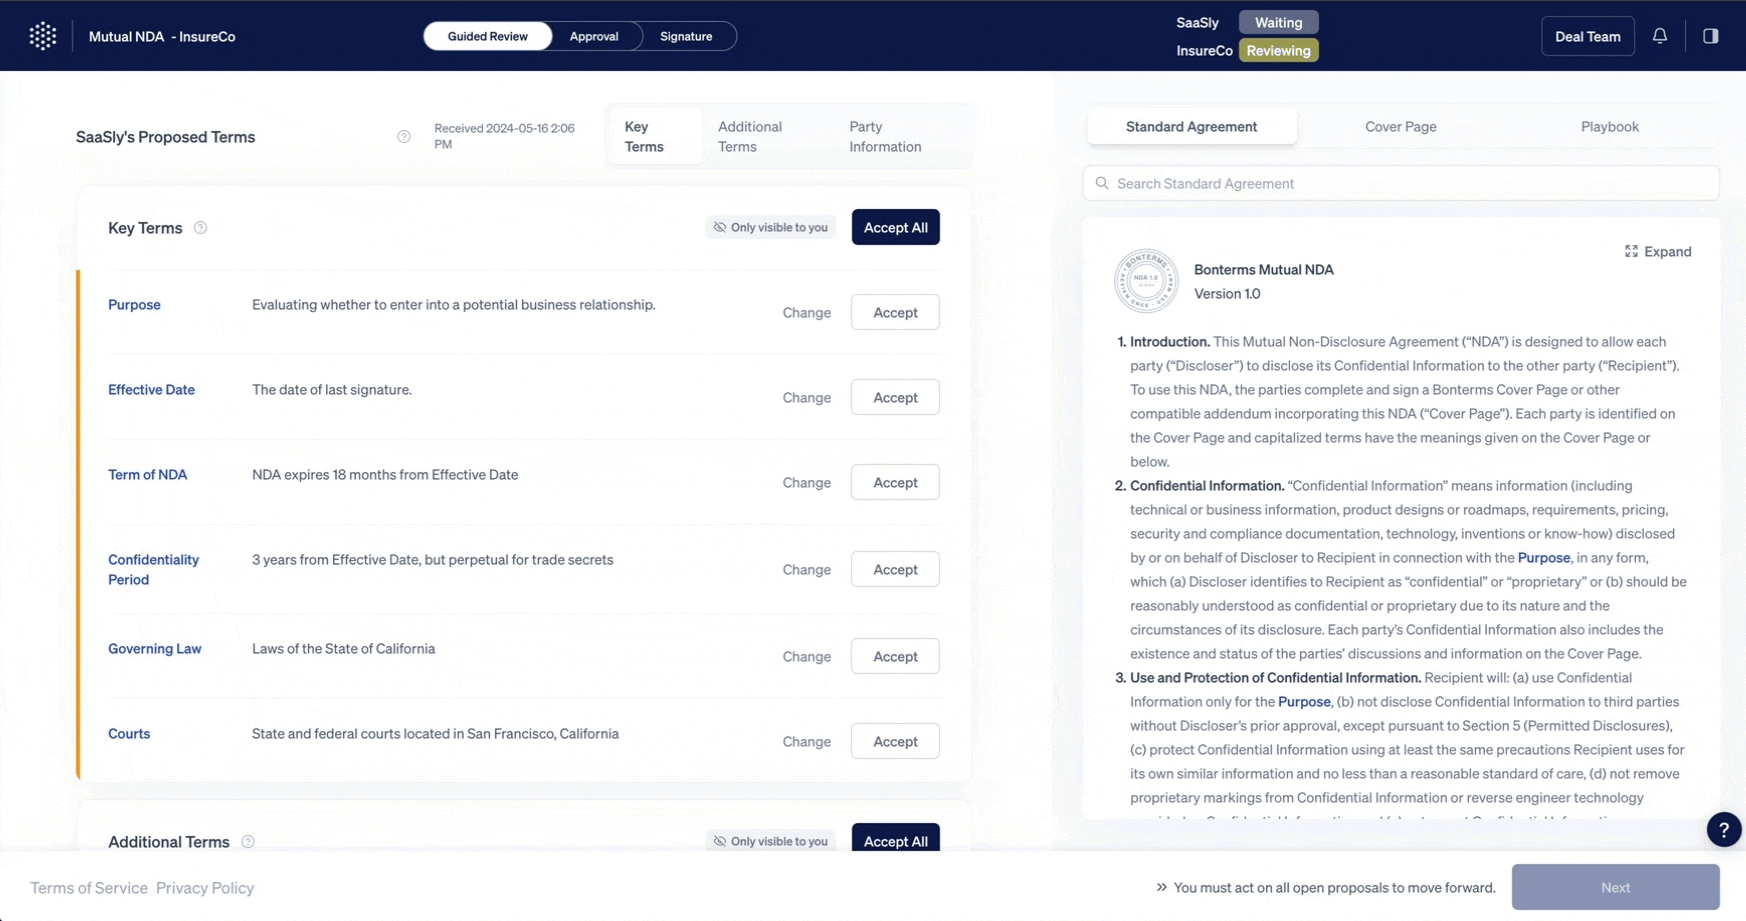
Task: Click info icon next to Additional Terms heading
Action: 248,842
